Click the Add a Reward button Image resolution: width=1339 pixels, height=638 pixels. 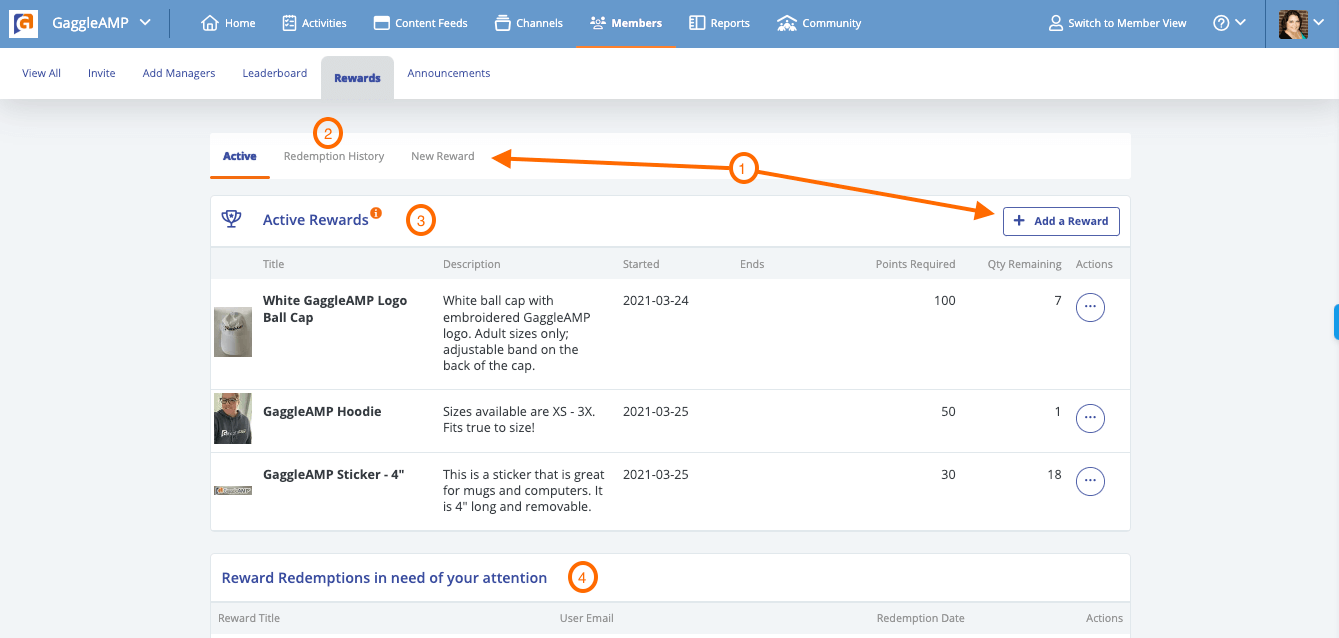pyautogui.click(x=1061, y=221)
